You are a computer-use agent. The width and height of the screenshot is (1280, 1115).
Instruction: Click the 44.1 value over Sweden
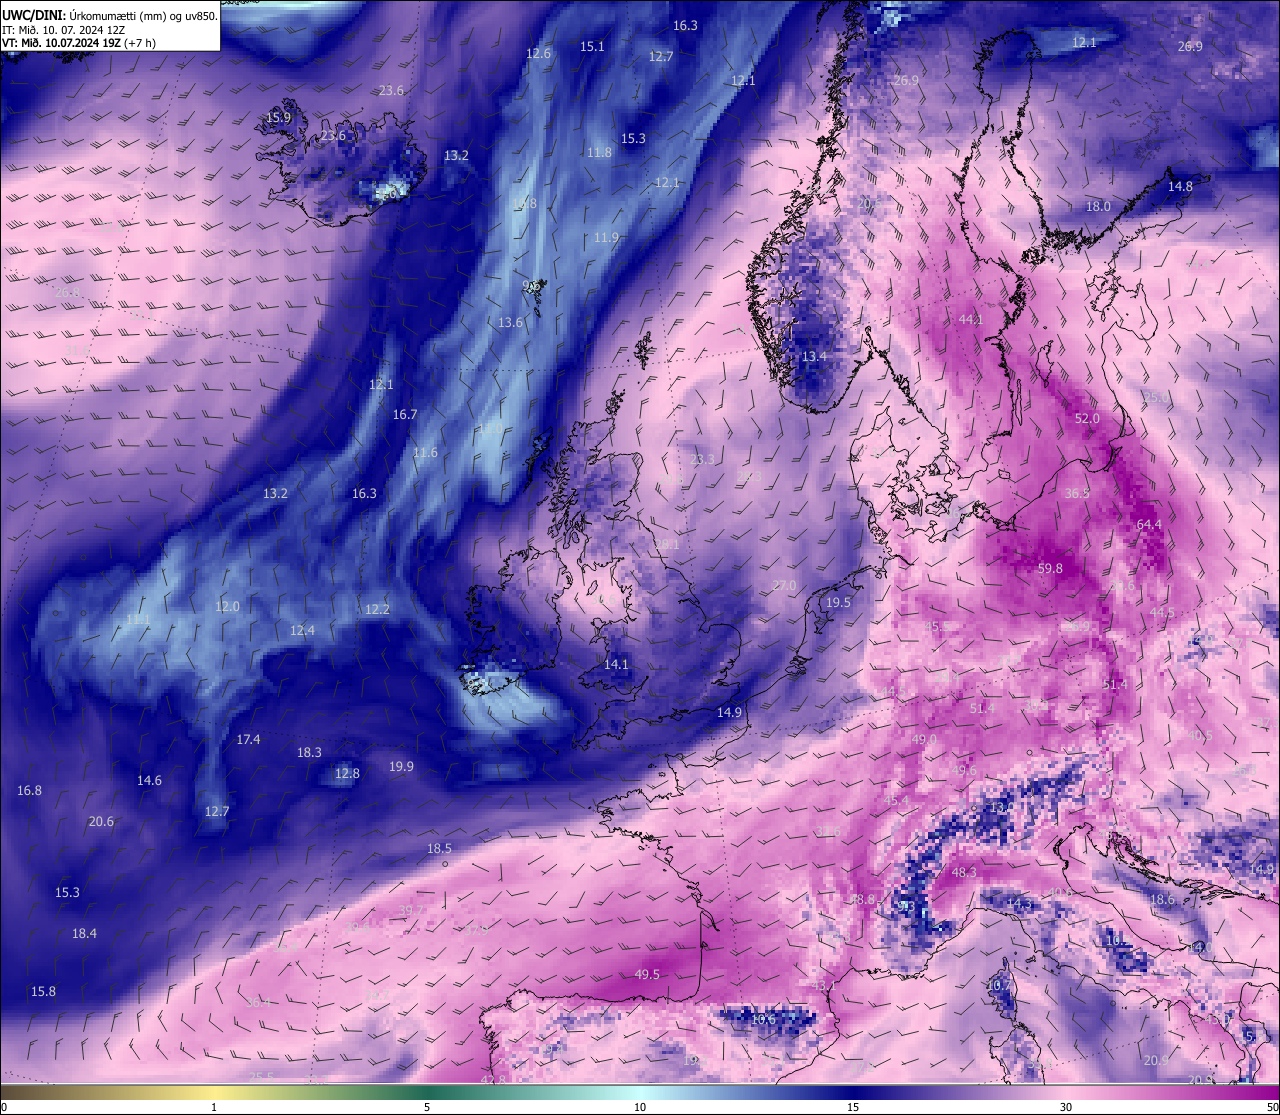tap(971, 319)
